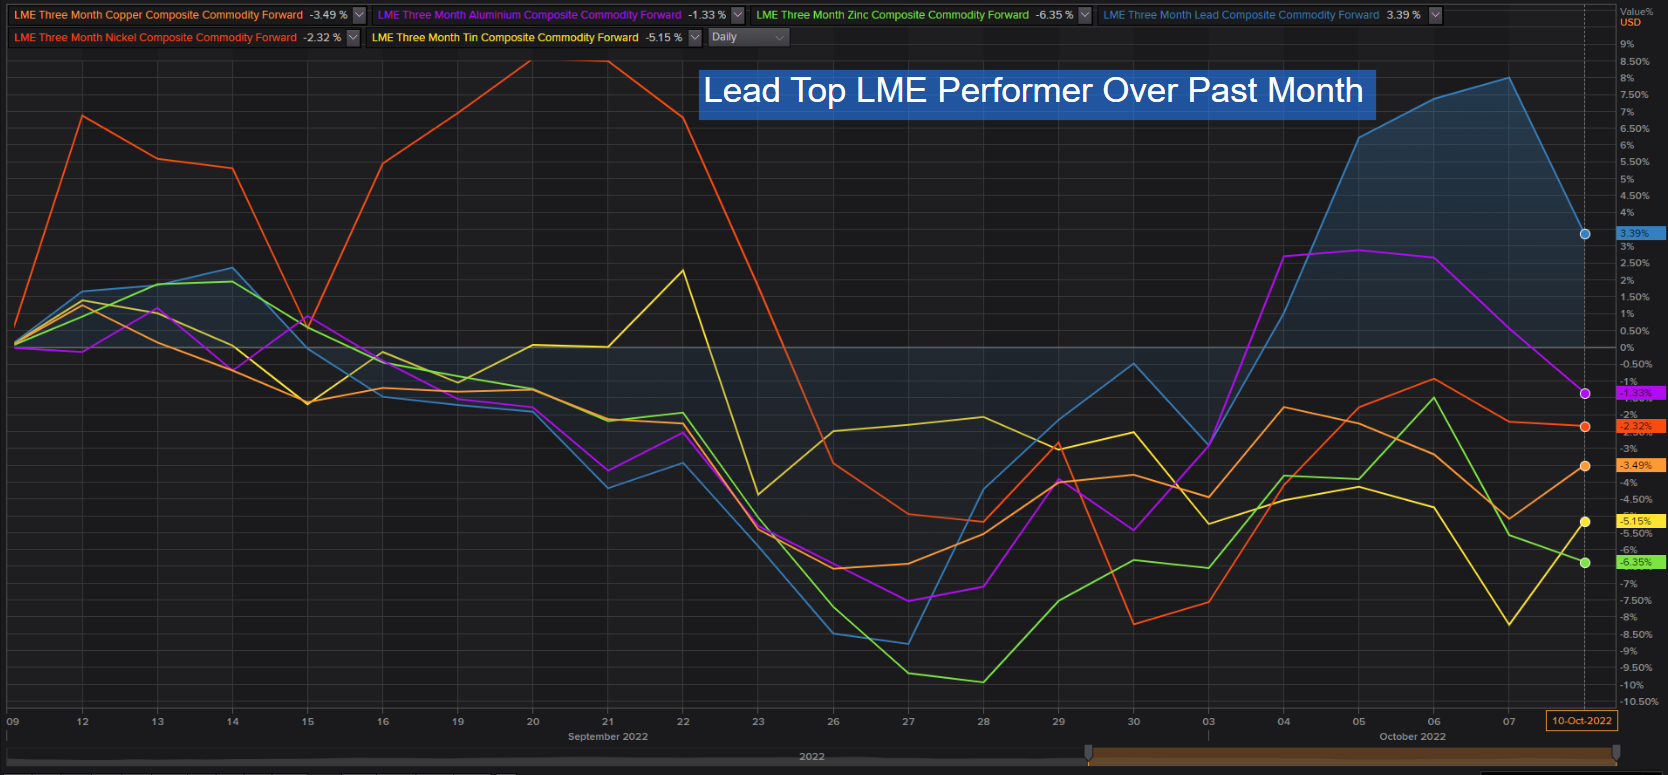Select the LME Three Month Nickel legend label
The height and width of the screenshot is (775, 1668).
click(x=155, y=38)
